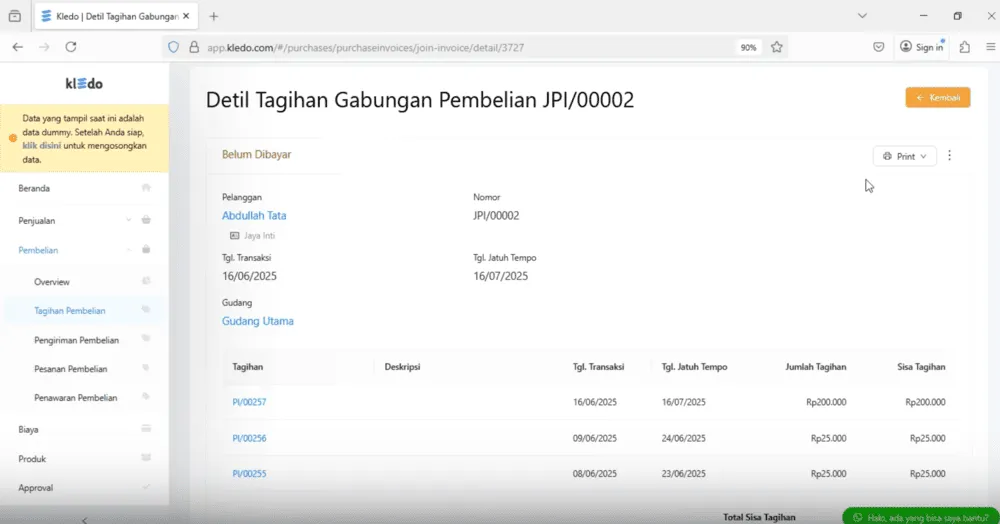The height and width of the screenshot is (524, 1000).
Task: Click the address bar URL
Action: tap(365, 47)
